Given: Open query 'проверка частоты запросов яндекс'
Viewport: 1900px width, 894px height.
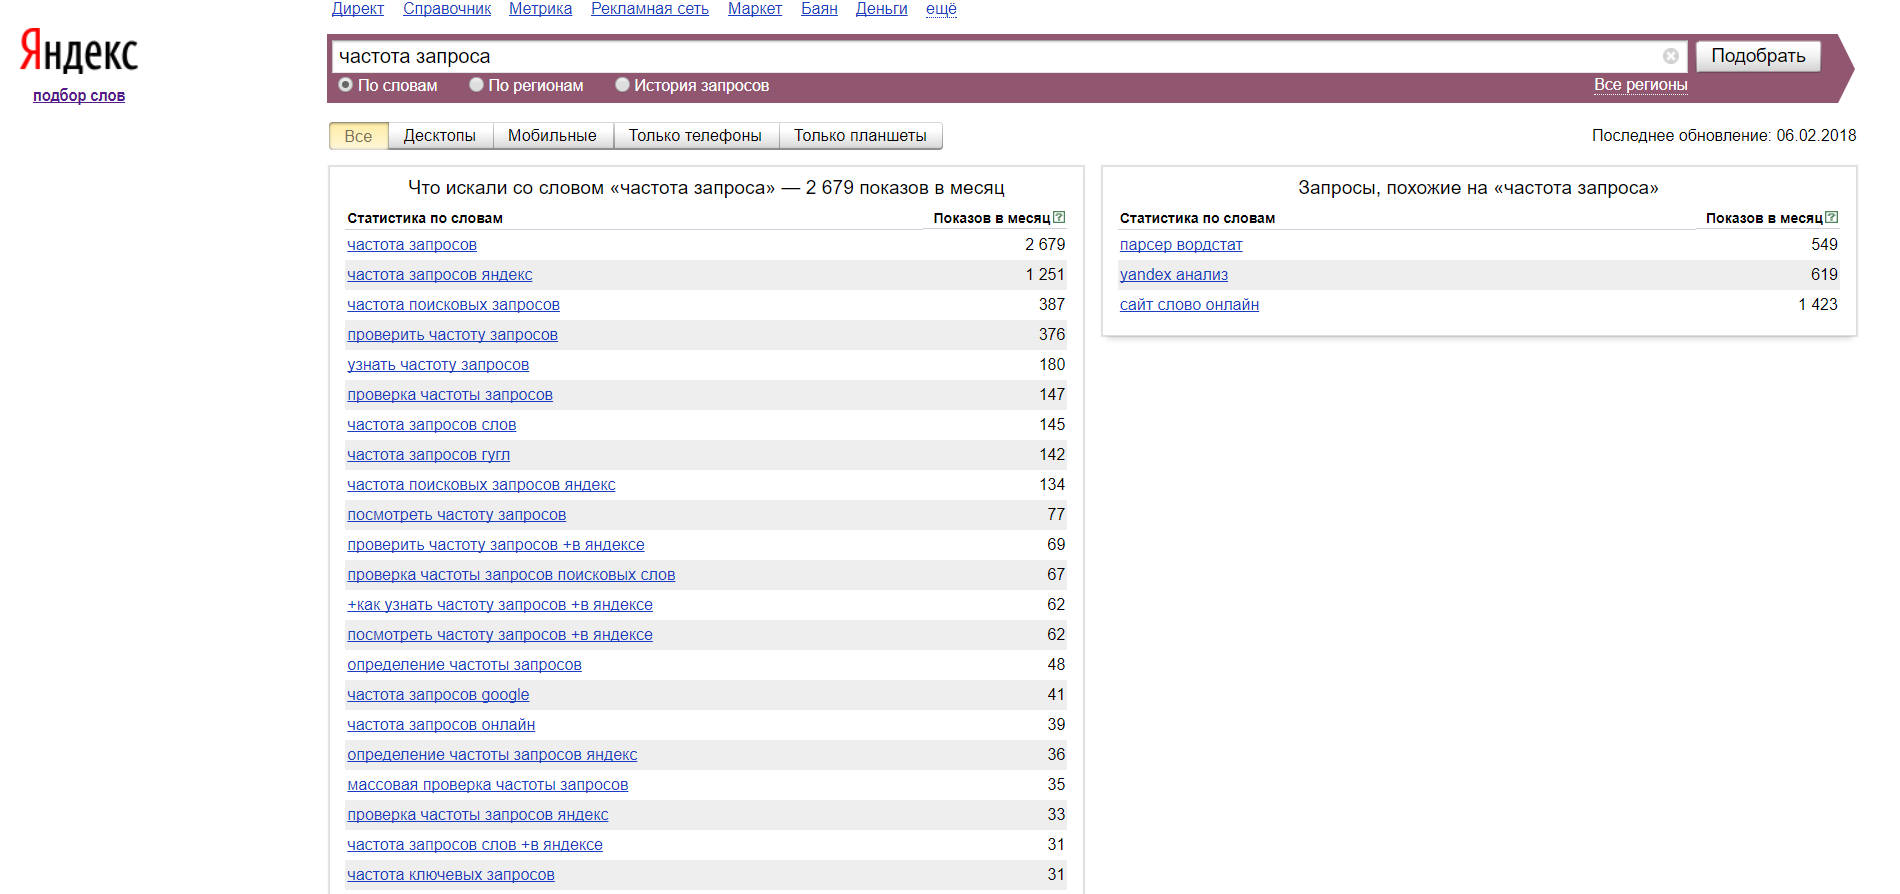Looking at the screenshot, I should click(x=478, y=815).
